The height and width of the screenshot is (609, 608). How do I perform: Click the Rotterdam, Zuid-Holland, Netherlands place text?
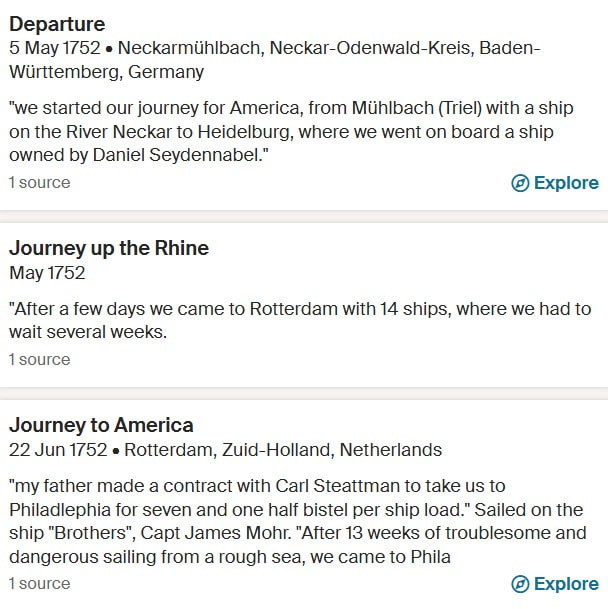283,450
